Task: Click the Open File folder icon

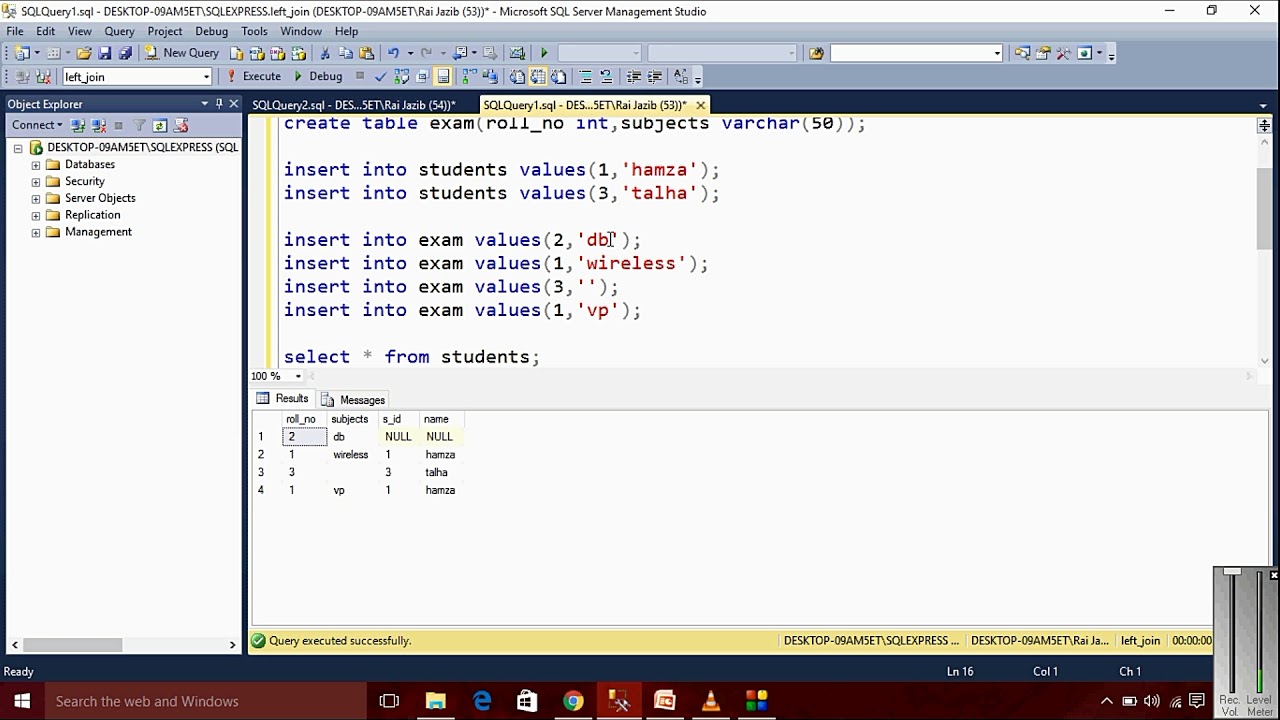Action: (x=84, y=53)
